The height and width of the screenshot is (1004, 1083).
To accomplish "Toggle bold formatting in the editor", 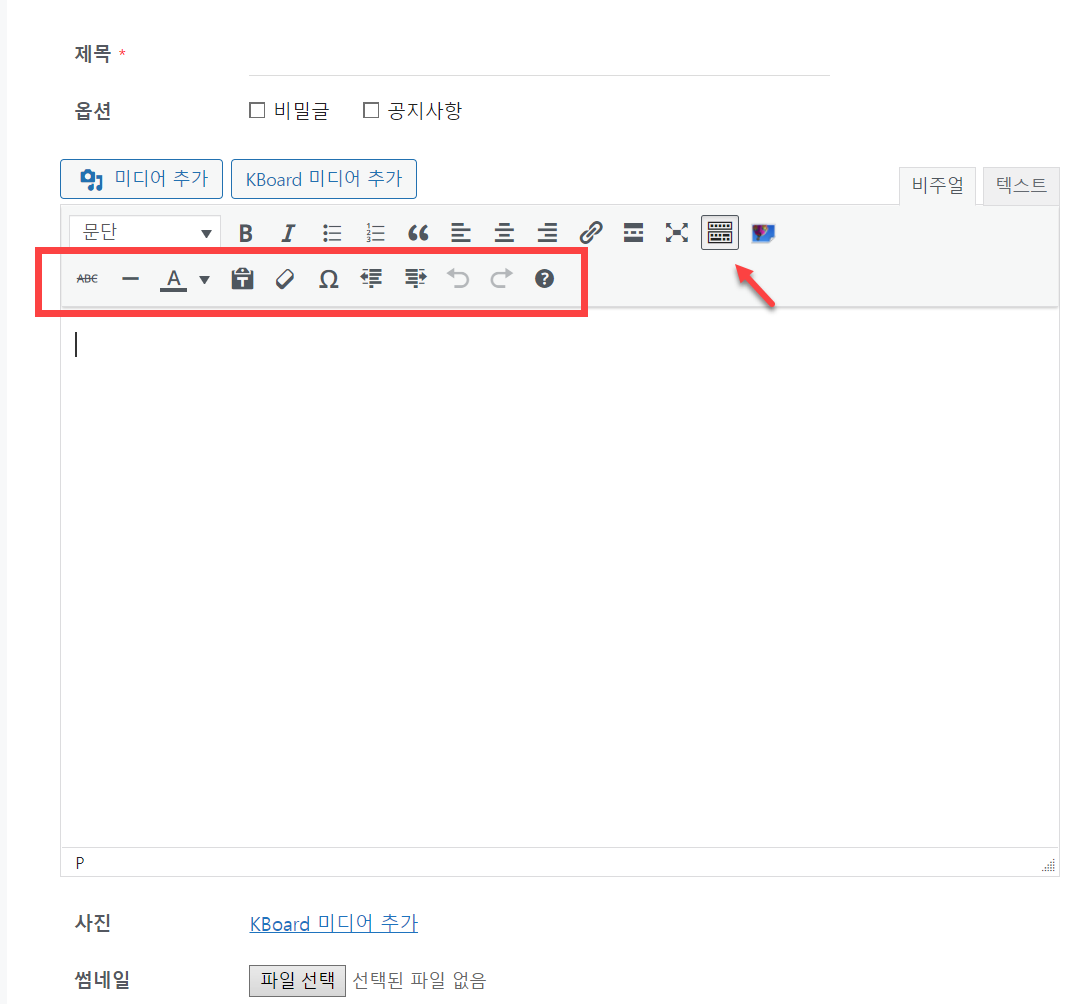I will 245,232.
